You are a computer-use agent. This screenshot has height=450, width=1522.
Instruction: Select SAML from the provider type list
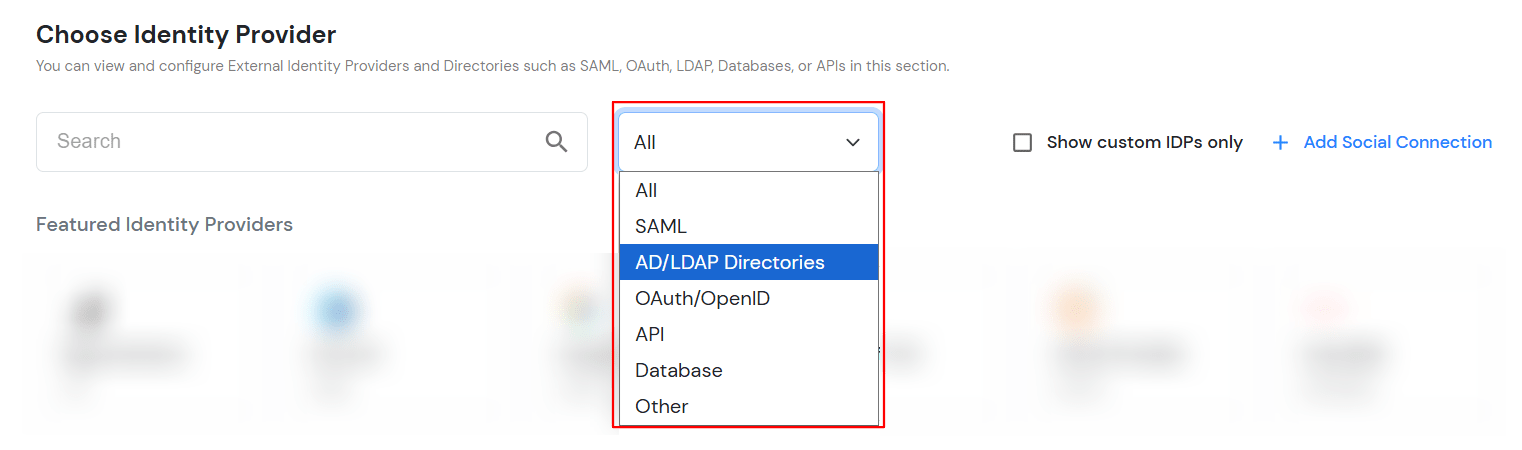point(661,226)
